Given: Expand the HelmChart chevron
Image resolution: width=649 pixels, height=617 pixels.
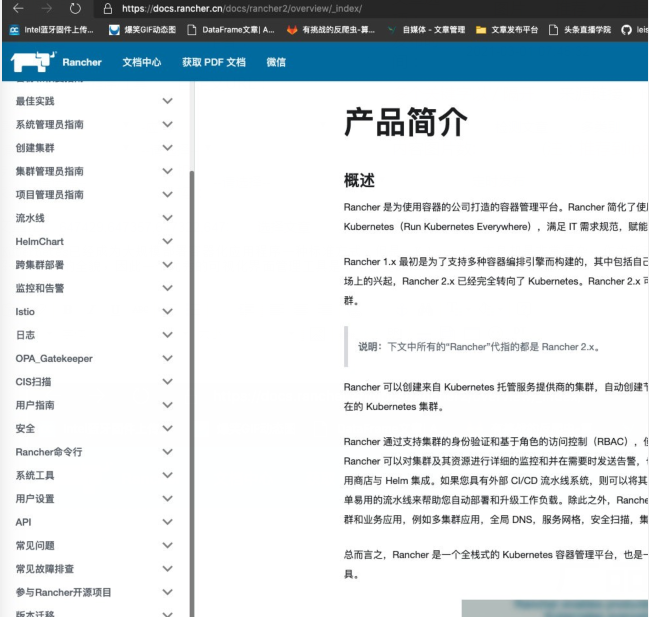Looking at the screenshot, I should (x=167, y=241).
